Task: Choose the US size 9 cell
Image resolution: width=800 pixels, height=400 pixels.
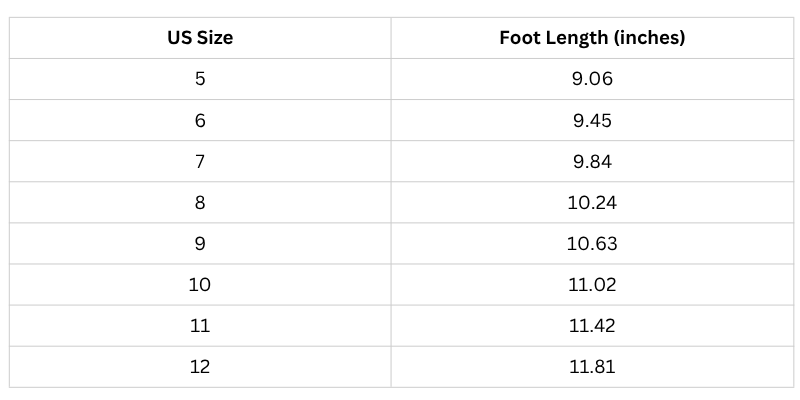Action: point(200,243)
